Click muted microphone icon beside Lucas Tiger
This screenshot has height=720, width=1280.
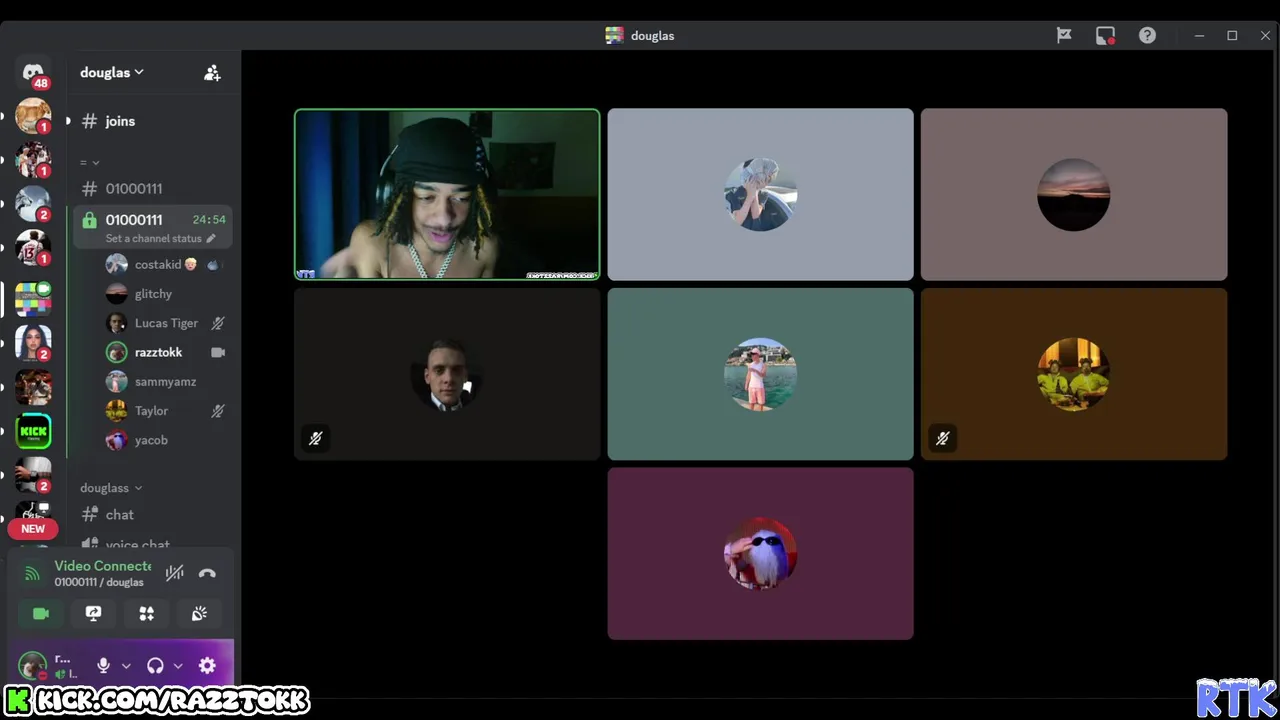[x=218, y=323]
